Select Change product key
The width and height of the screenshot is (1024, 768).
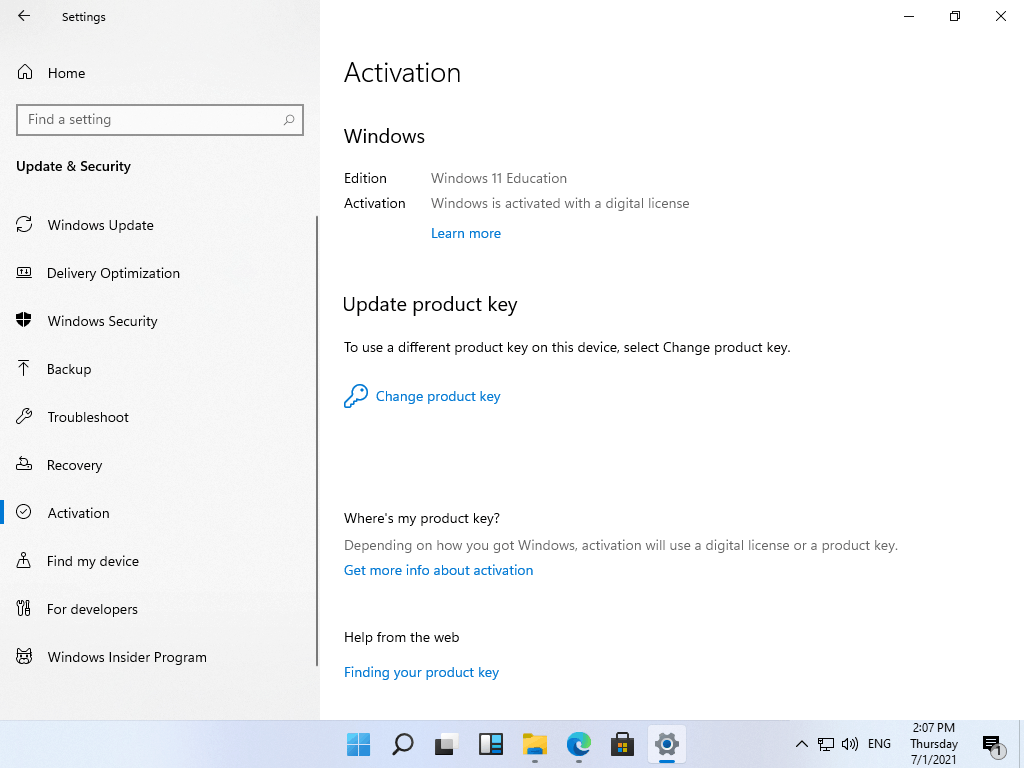(x=438, y=396)
